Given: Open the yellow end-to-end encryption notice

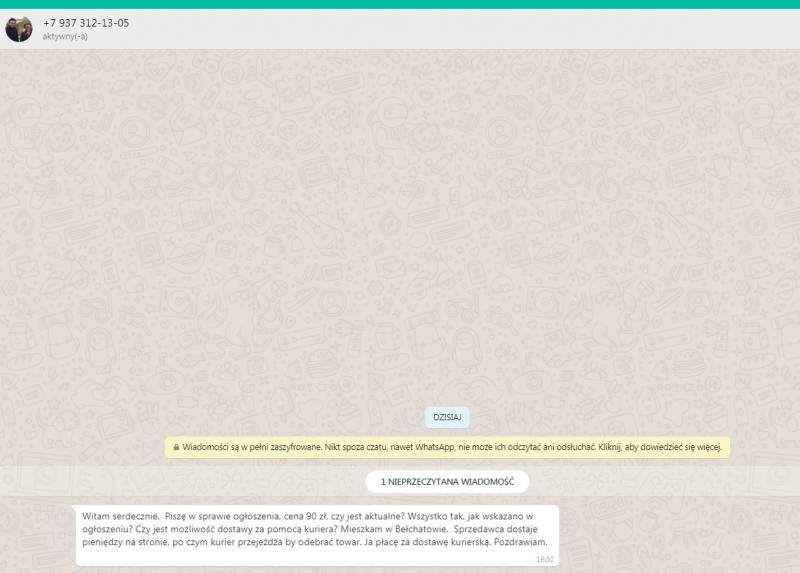Looking at the screenshot, I should (447, 448).
